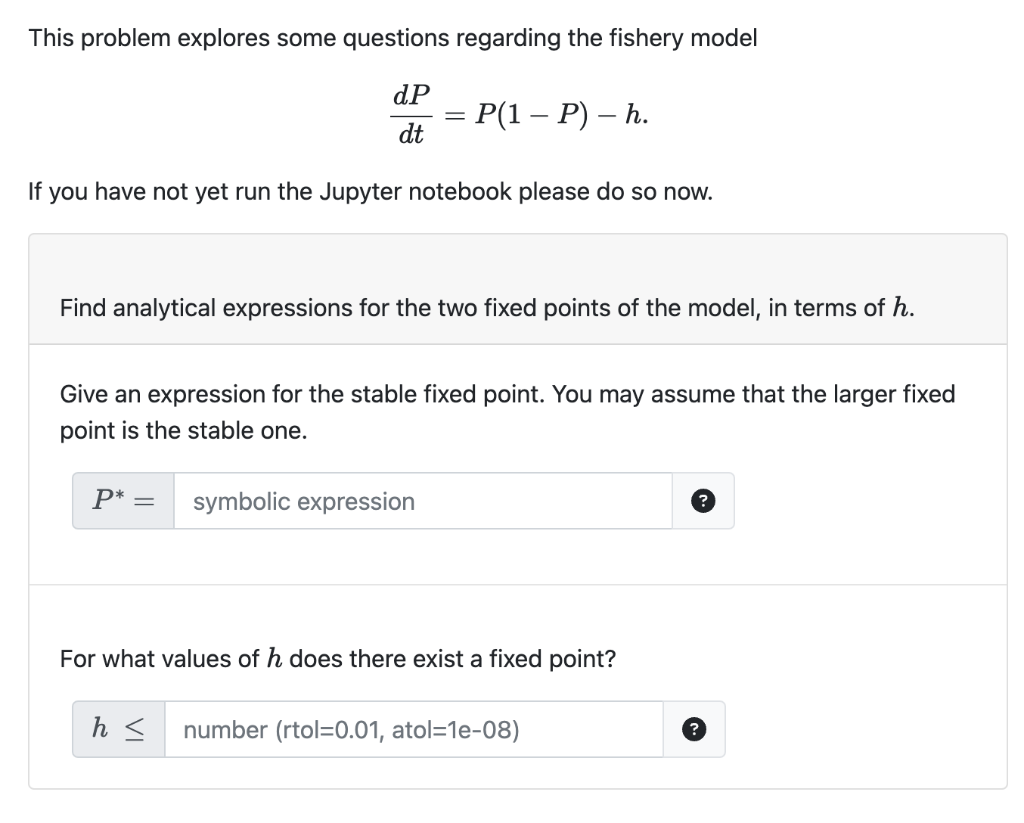Click the dark circular help icon near the bottom field
Screen dimensions: 1024x823
(x=693, y=729)
